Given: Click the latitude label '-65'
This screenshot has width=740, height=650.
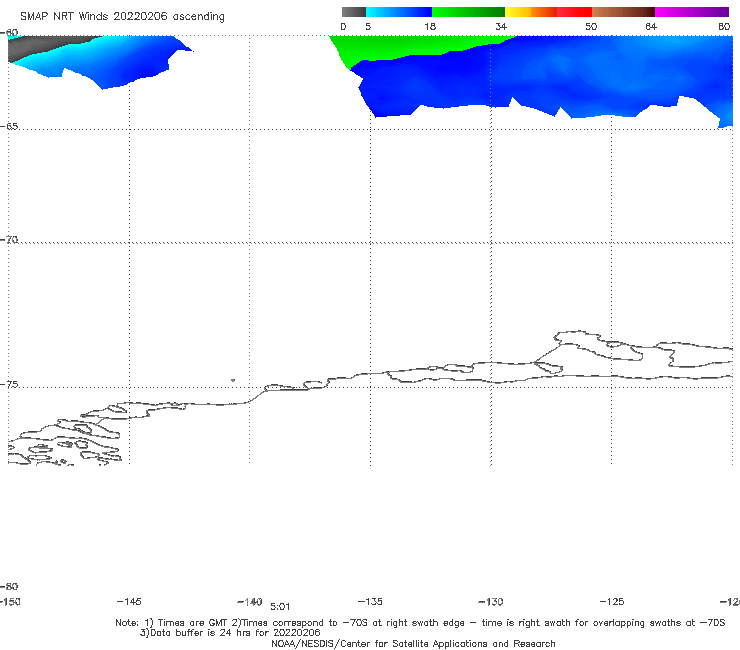Looking at the screenshot, I should (9, 127).
